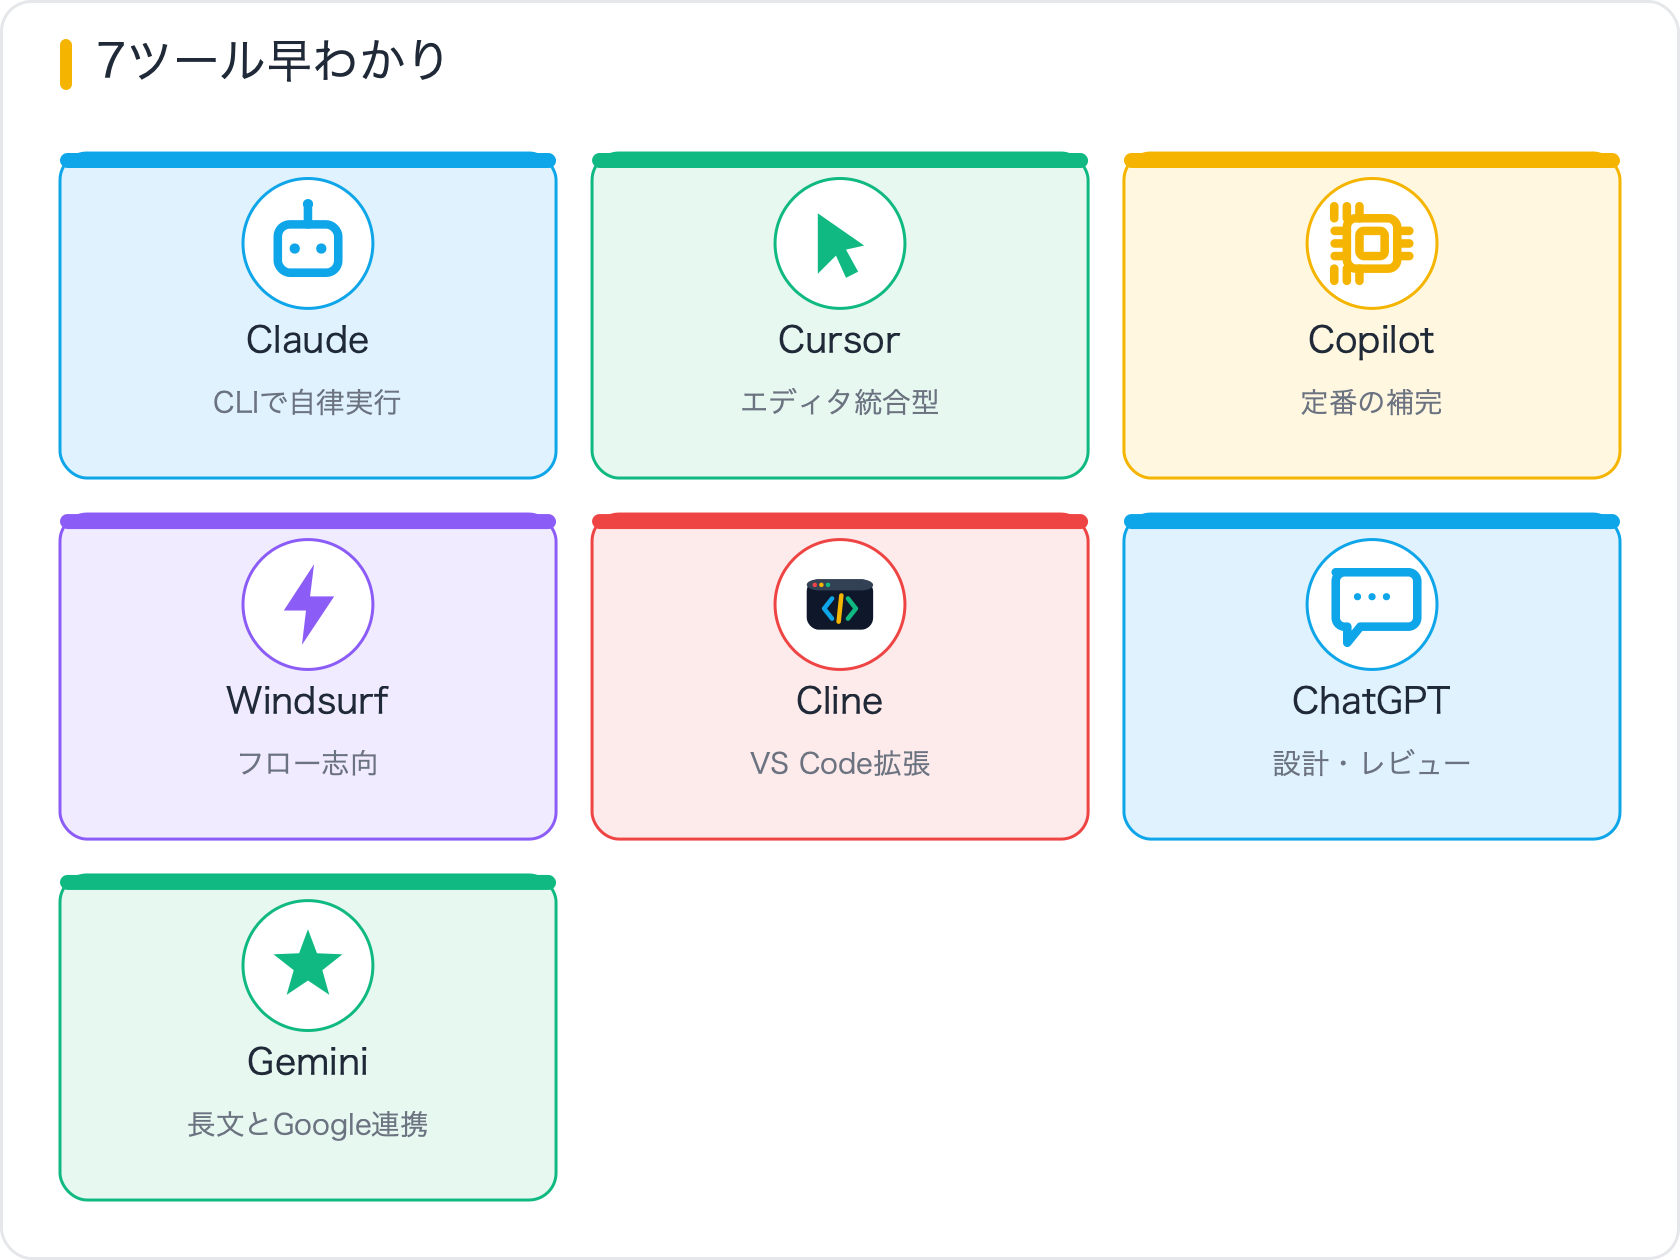This screenshot has width=1680, height=1260.
Task: Select the Windsurf card title
Action: pos(308,701)
